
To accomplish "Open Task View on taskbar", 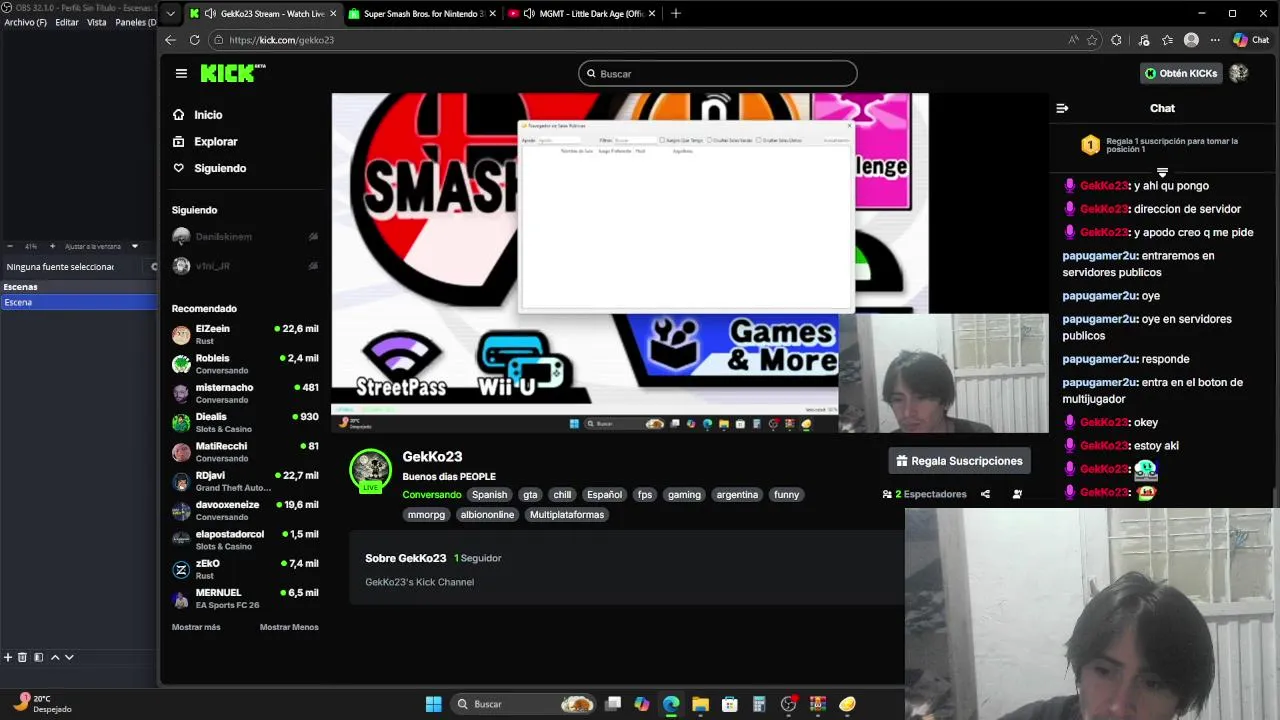I will point(613,704).
